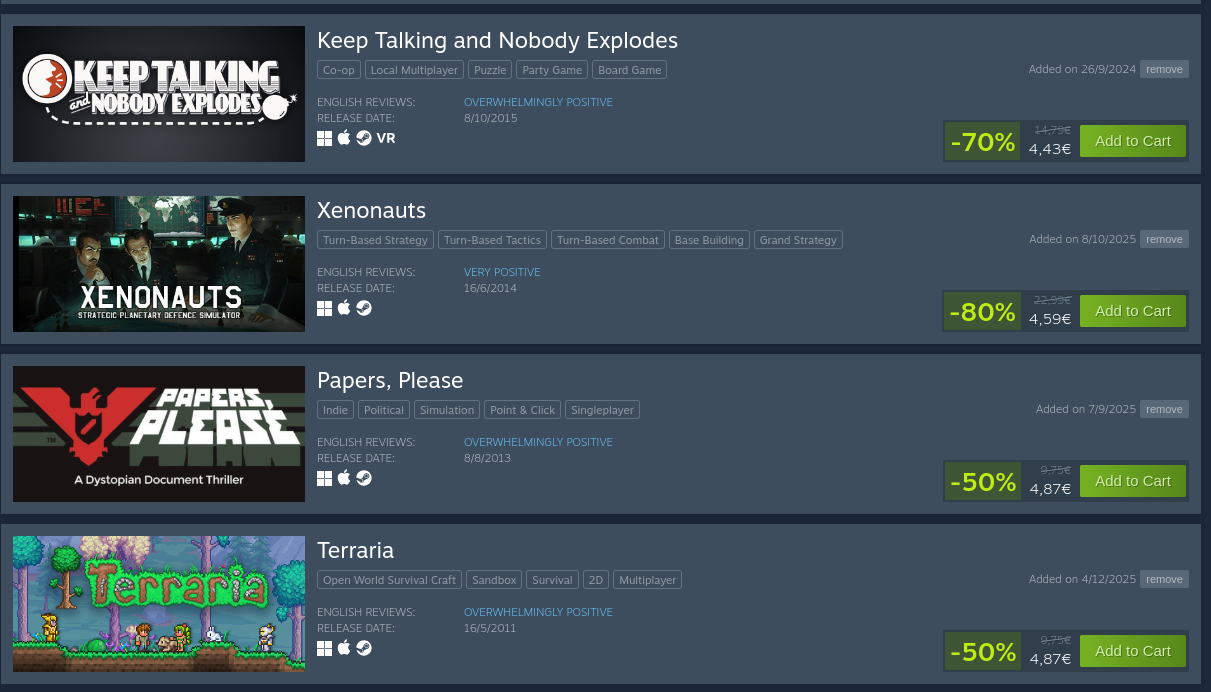Open the Terraria game thumbnail
The height and width of the screenshot is (692, 1211).
159,604
